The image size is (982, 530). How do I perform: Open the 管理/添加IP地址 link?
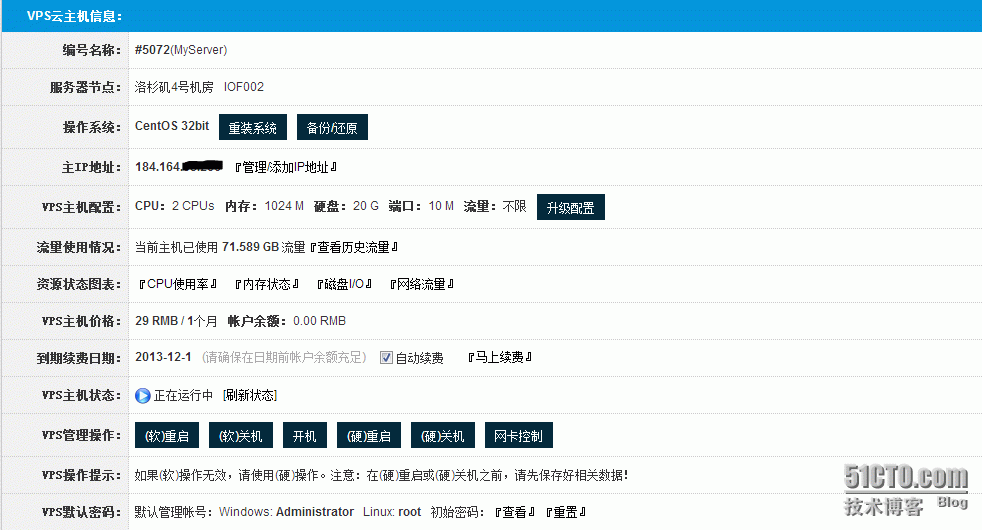click(285, 167)
